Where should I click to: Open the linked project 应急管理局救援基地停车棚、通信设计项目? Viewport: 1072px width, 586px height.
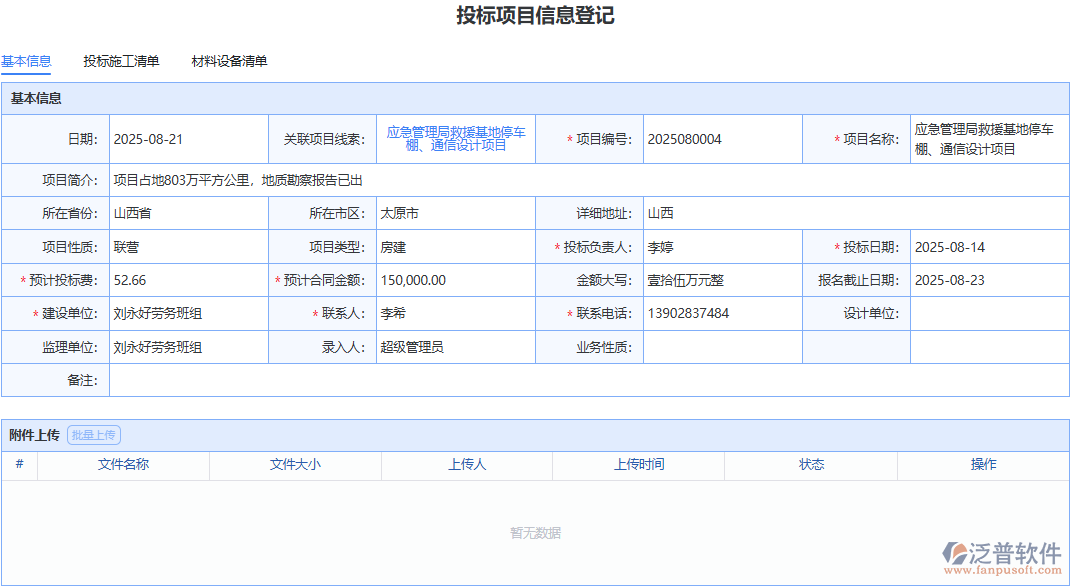click(456, 138)
